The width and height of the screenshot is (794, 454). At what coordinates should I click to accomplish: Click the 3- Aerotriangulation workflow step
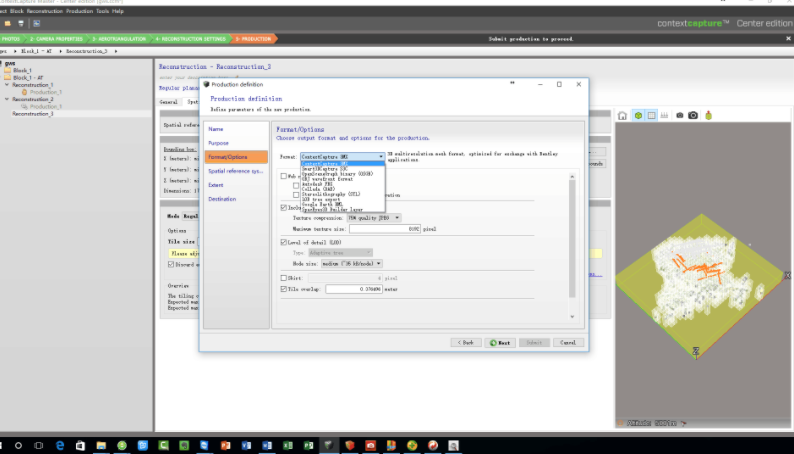coord(119,39)
